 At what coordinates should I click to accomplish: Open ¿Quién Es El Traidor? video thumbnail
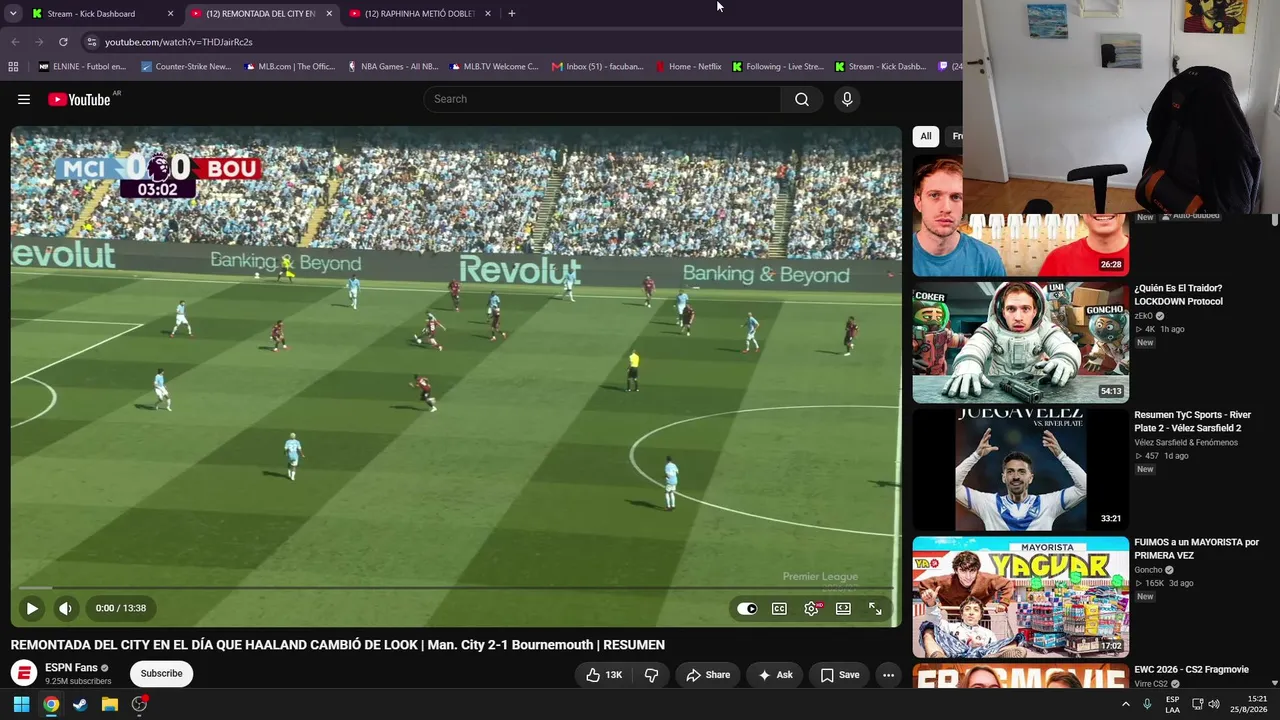[1020, 343]
